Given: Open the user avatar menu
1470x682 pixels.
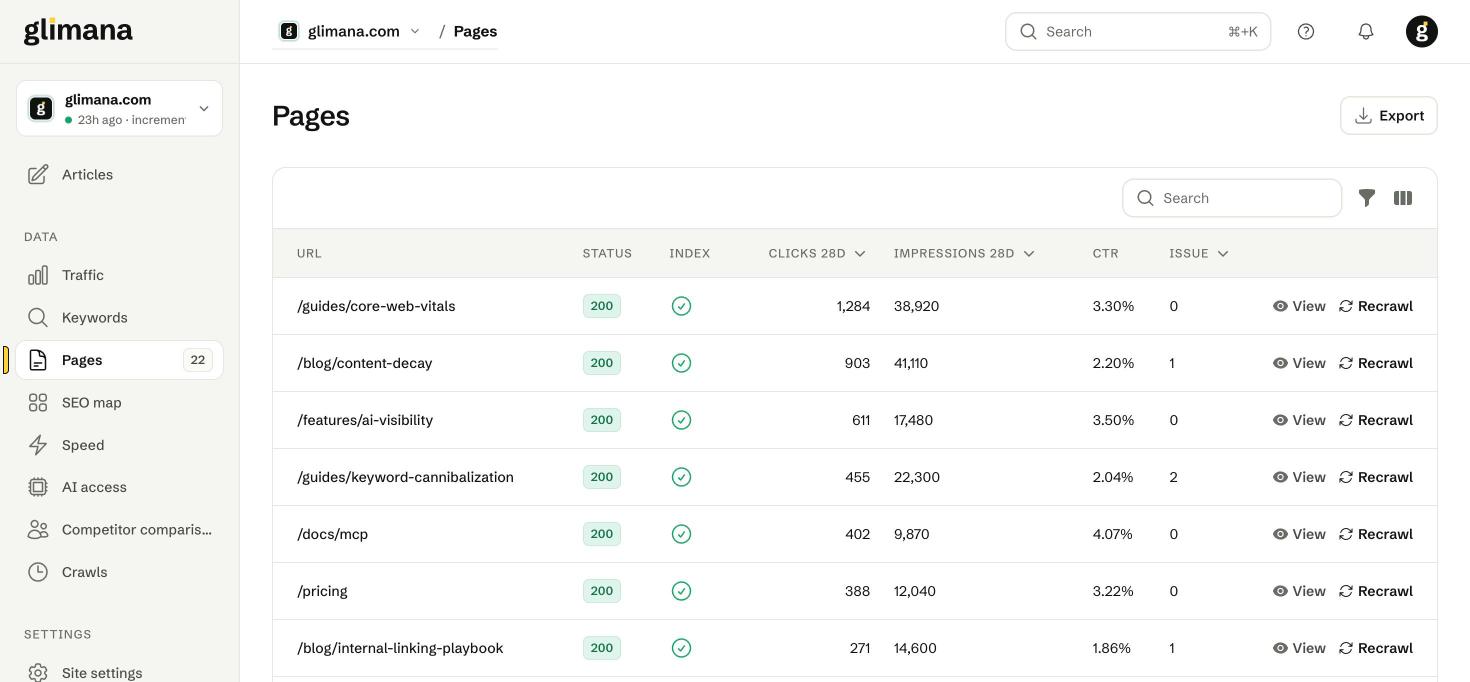Looking at the screenshot, I should tap(1422, 32).
